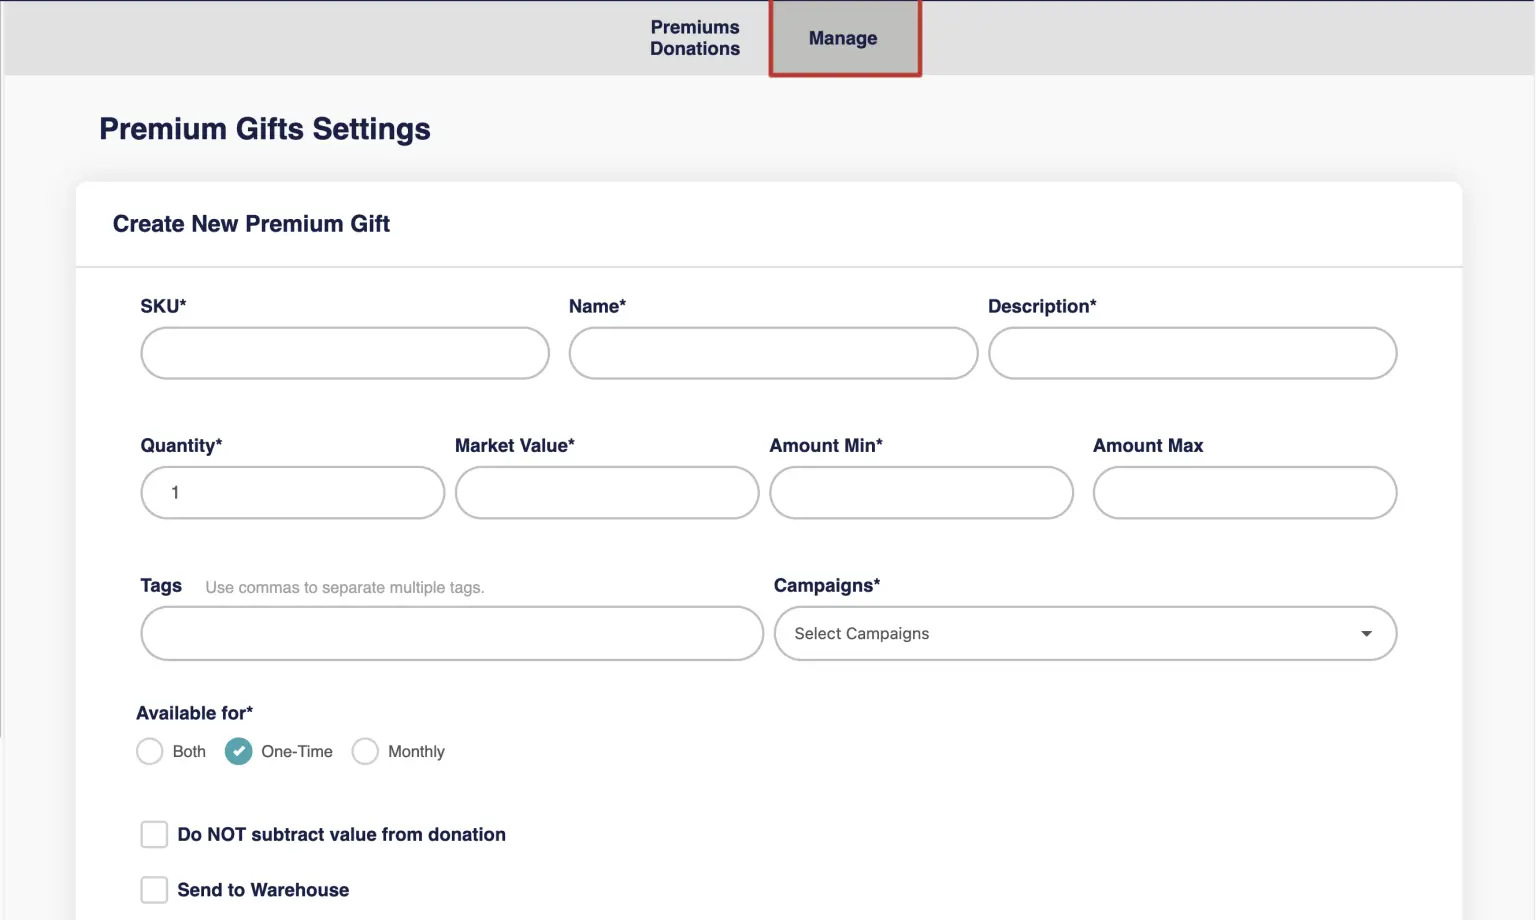This screenshot has width=1536, height=920.
Task: Click the Premium Gifts Settings page heading
Action: (264, 129)
